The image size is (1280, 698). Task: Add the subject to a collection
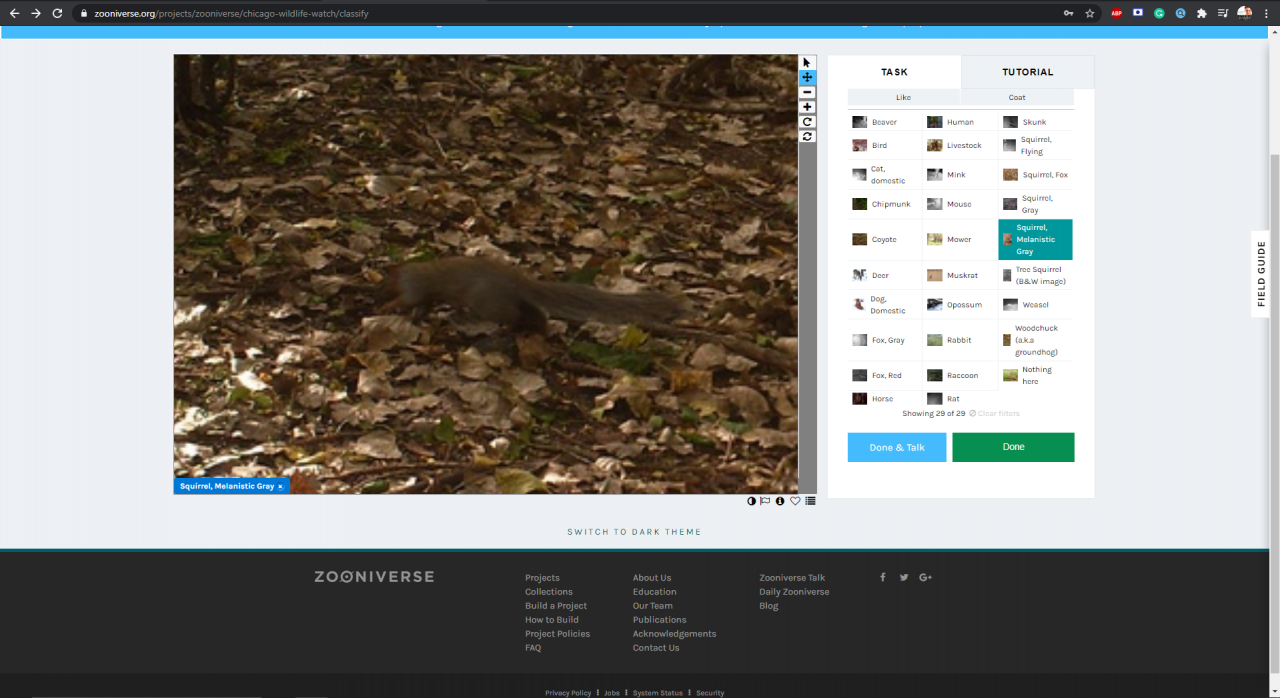810,501
